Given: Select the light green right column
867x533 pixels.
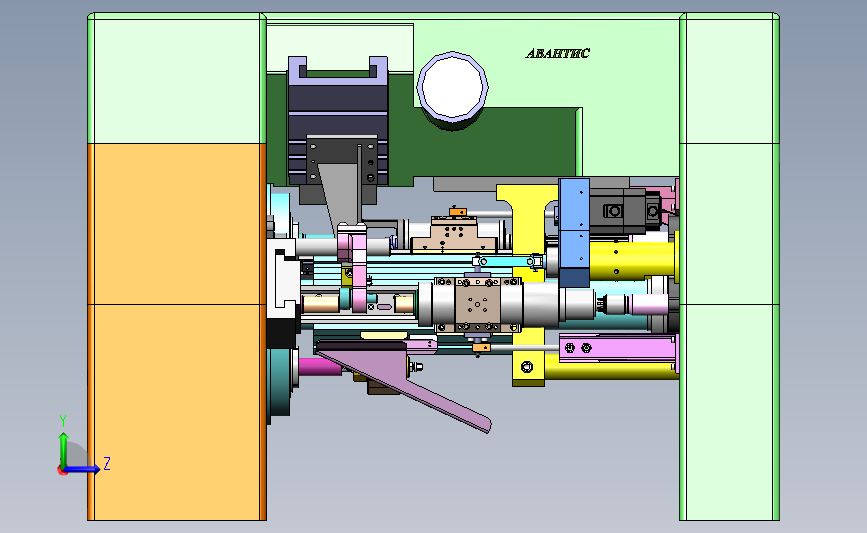Looking at the screenshot, I should pos(729,266).
